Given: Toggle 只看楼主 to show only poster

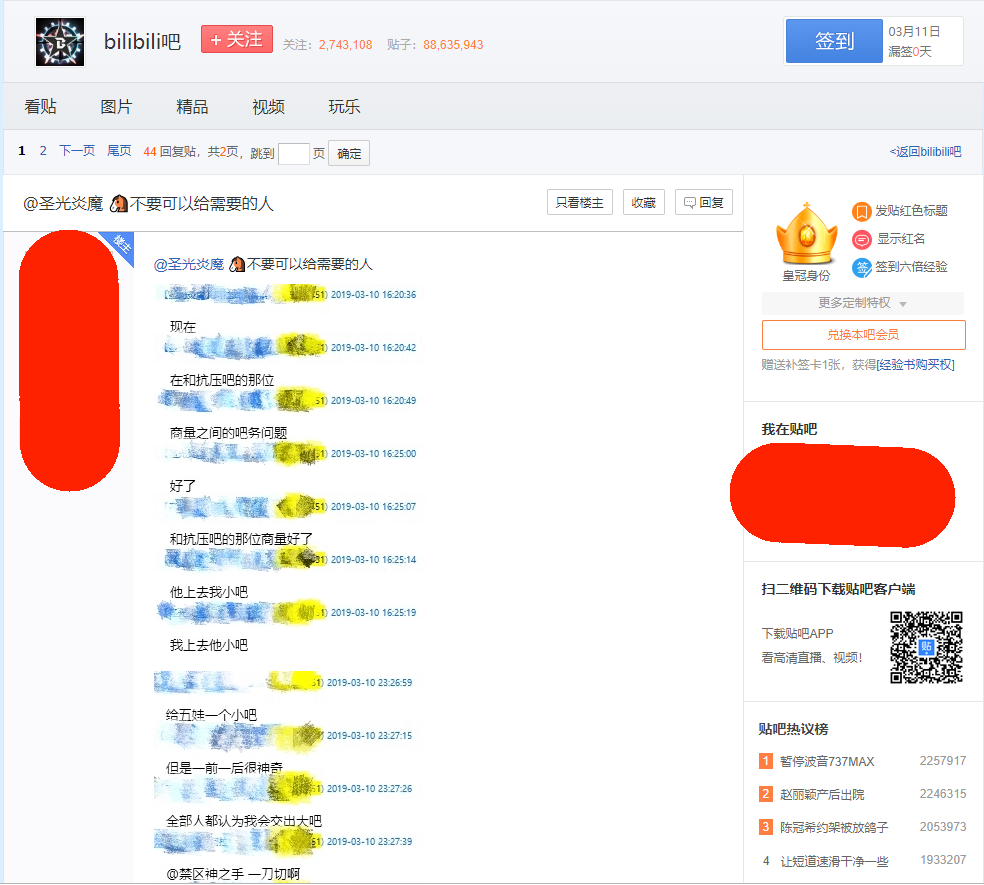Looking at the screenshot, I should 579,202.
